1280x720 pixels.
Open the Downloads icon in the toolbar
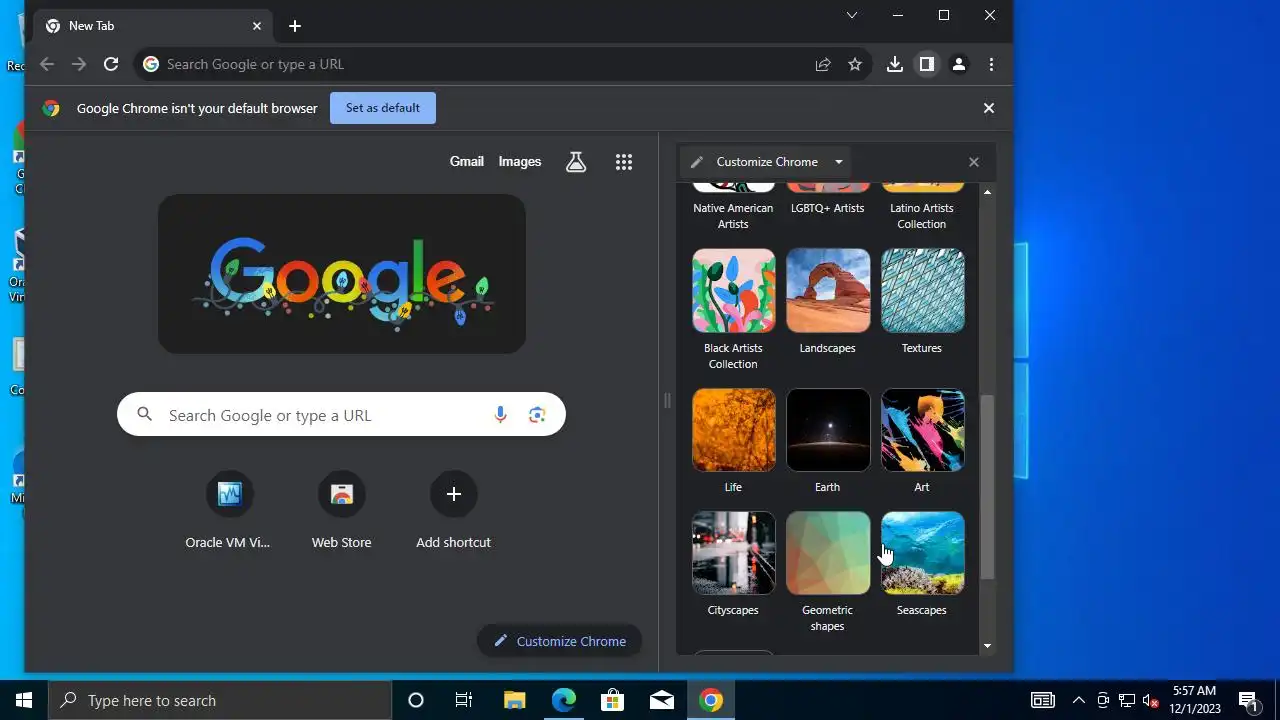pos(895,64)
